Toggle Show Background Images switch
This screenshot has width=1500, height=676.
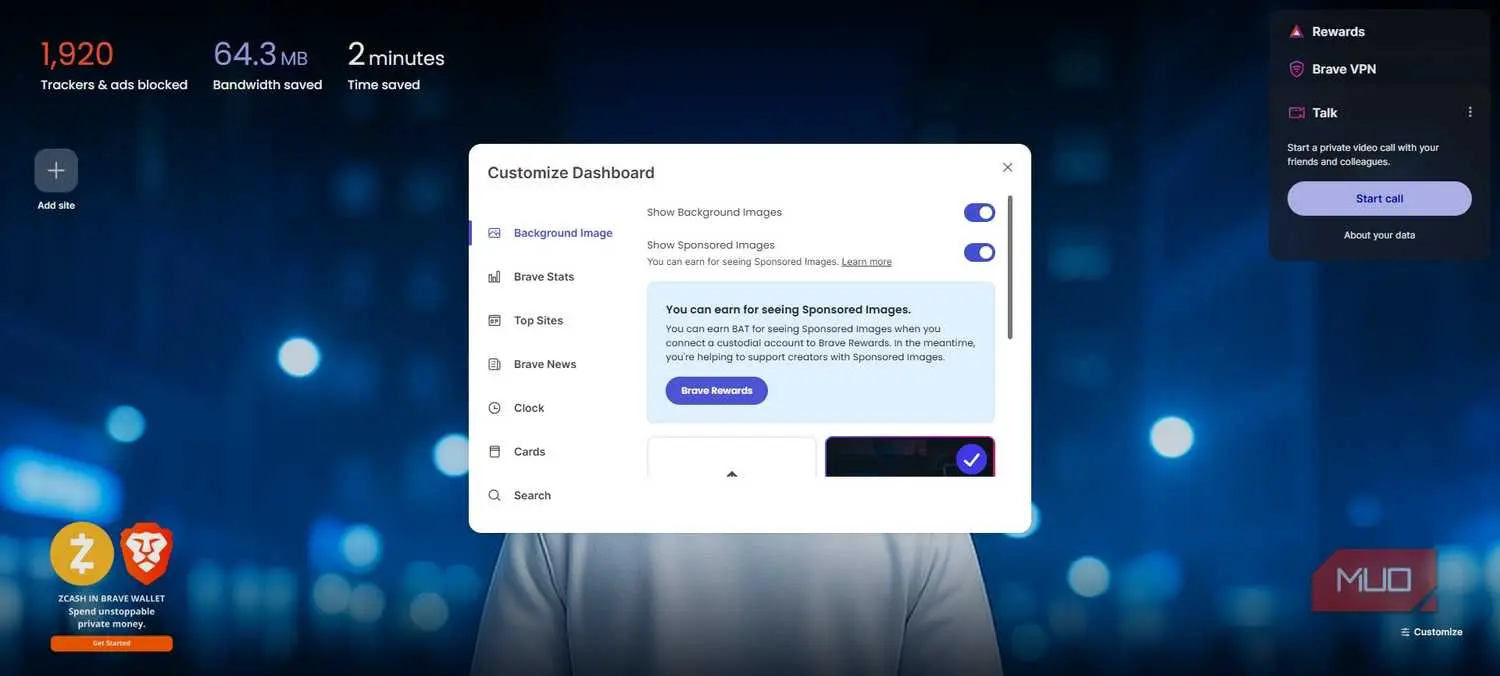click(979, 213)
